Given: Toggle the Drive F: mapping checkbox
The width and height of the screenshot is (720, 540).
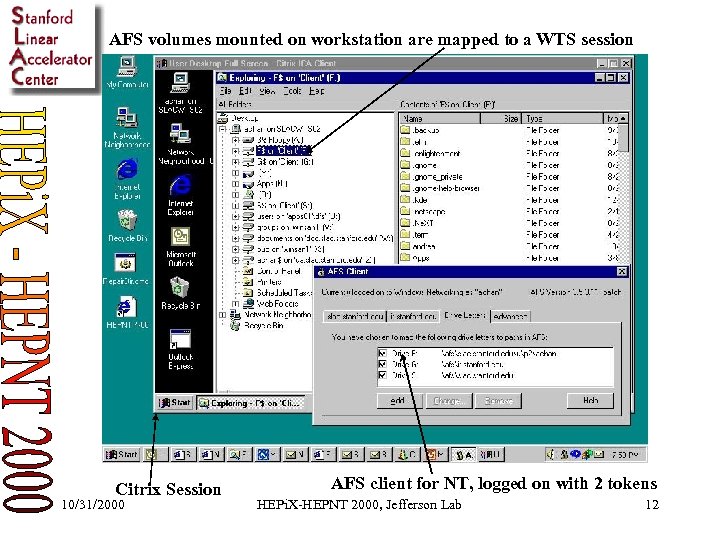Looking at the screenshot, I should (x=382, y=353).
